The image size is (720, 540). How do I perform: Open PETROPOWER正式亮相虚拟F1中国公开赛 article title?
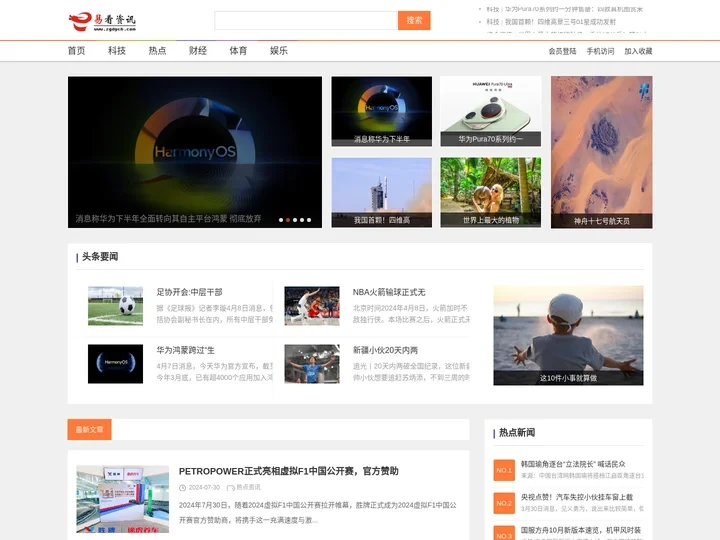coord(288,471)
